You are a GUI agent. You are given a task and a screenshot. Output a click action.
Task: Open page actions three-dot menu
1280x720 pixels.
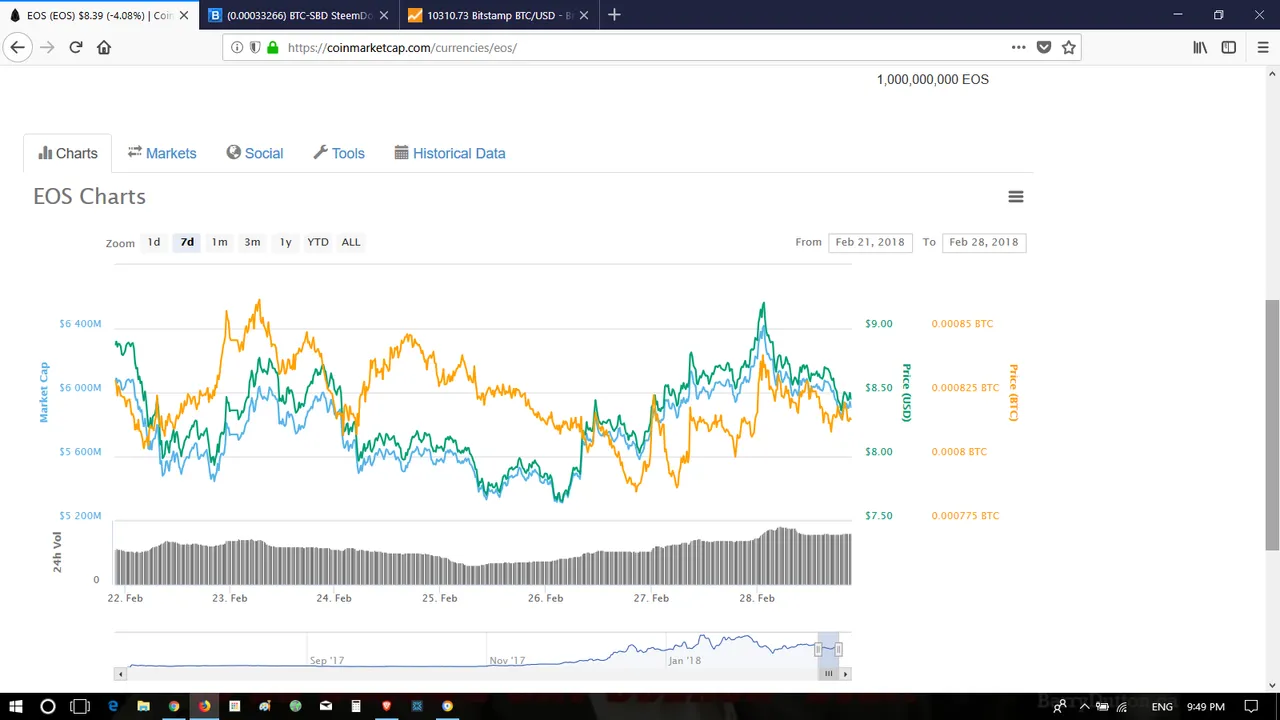[1018, 47]
